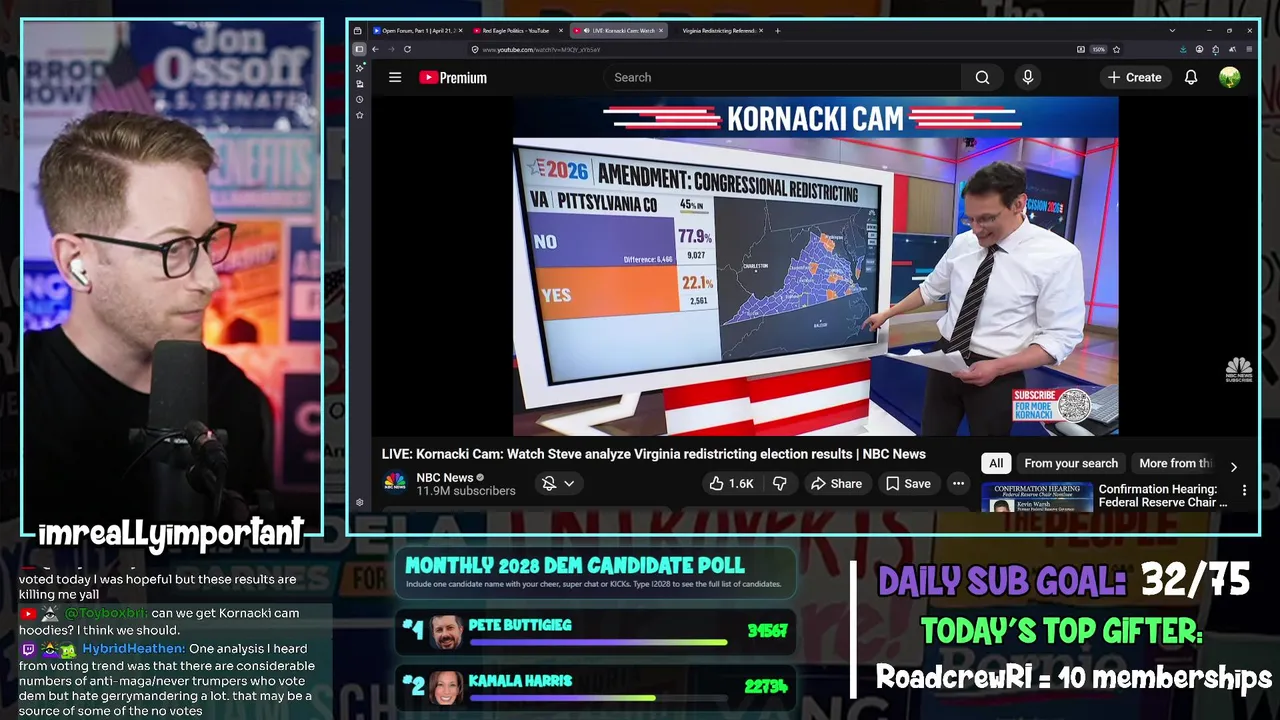Screen dimensions: 1280x720
Task: Open the browser downloads icon
Action: click(x=1183, y=49)
